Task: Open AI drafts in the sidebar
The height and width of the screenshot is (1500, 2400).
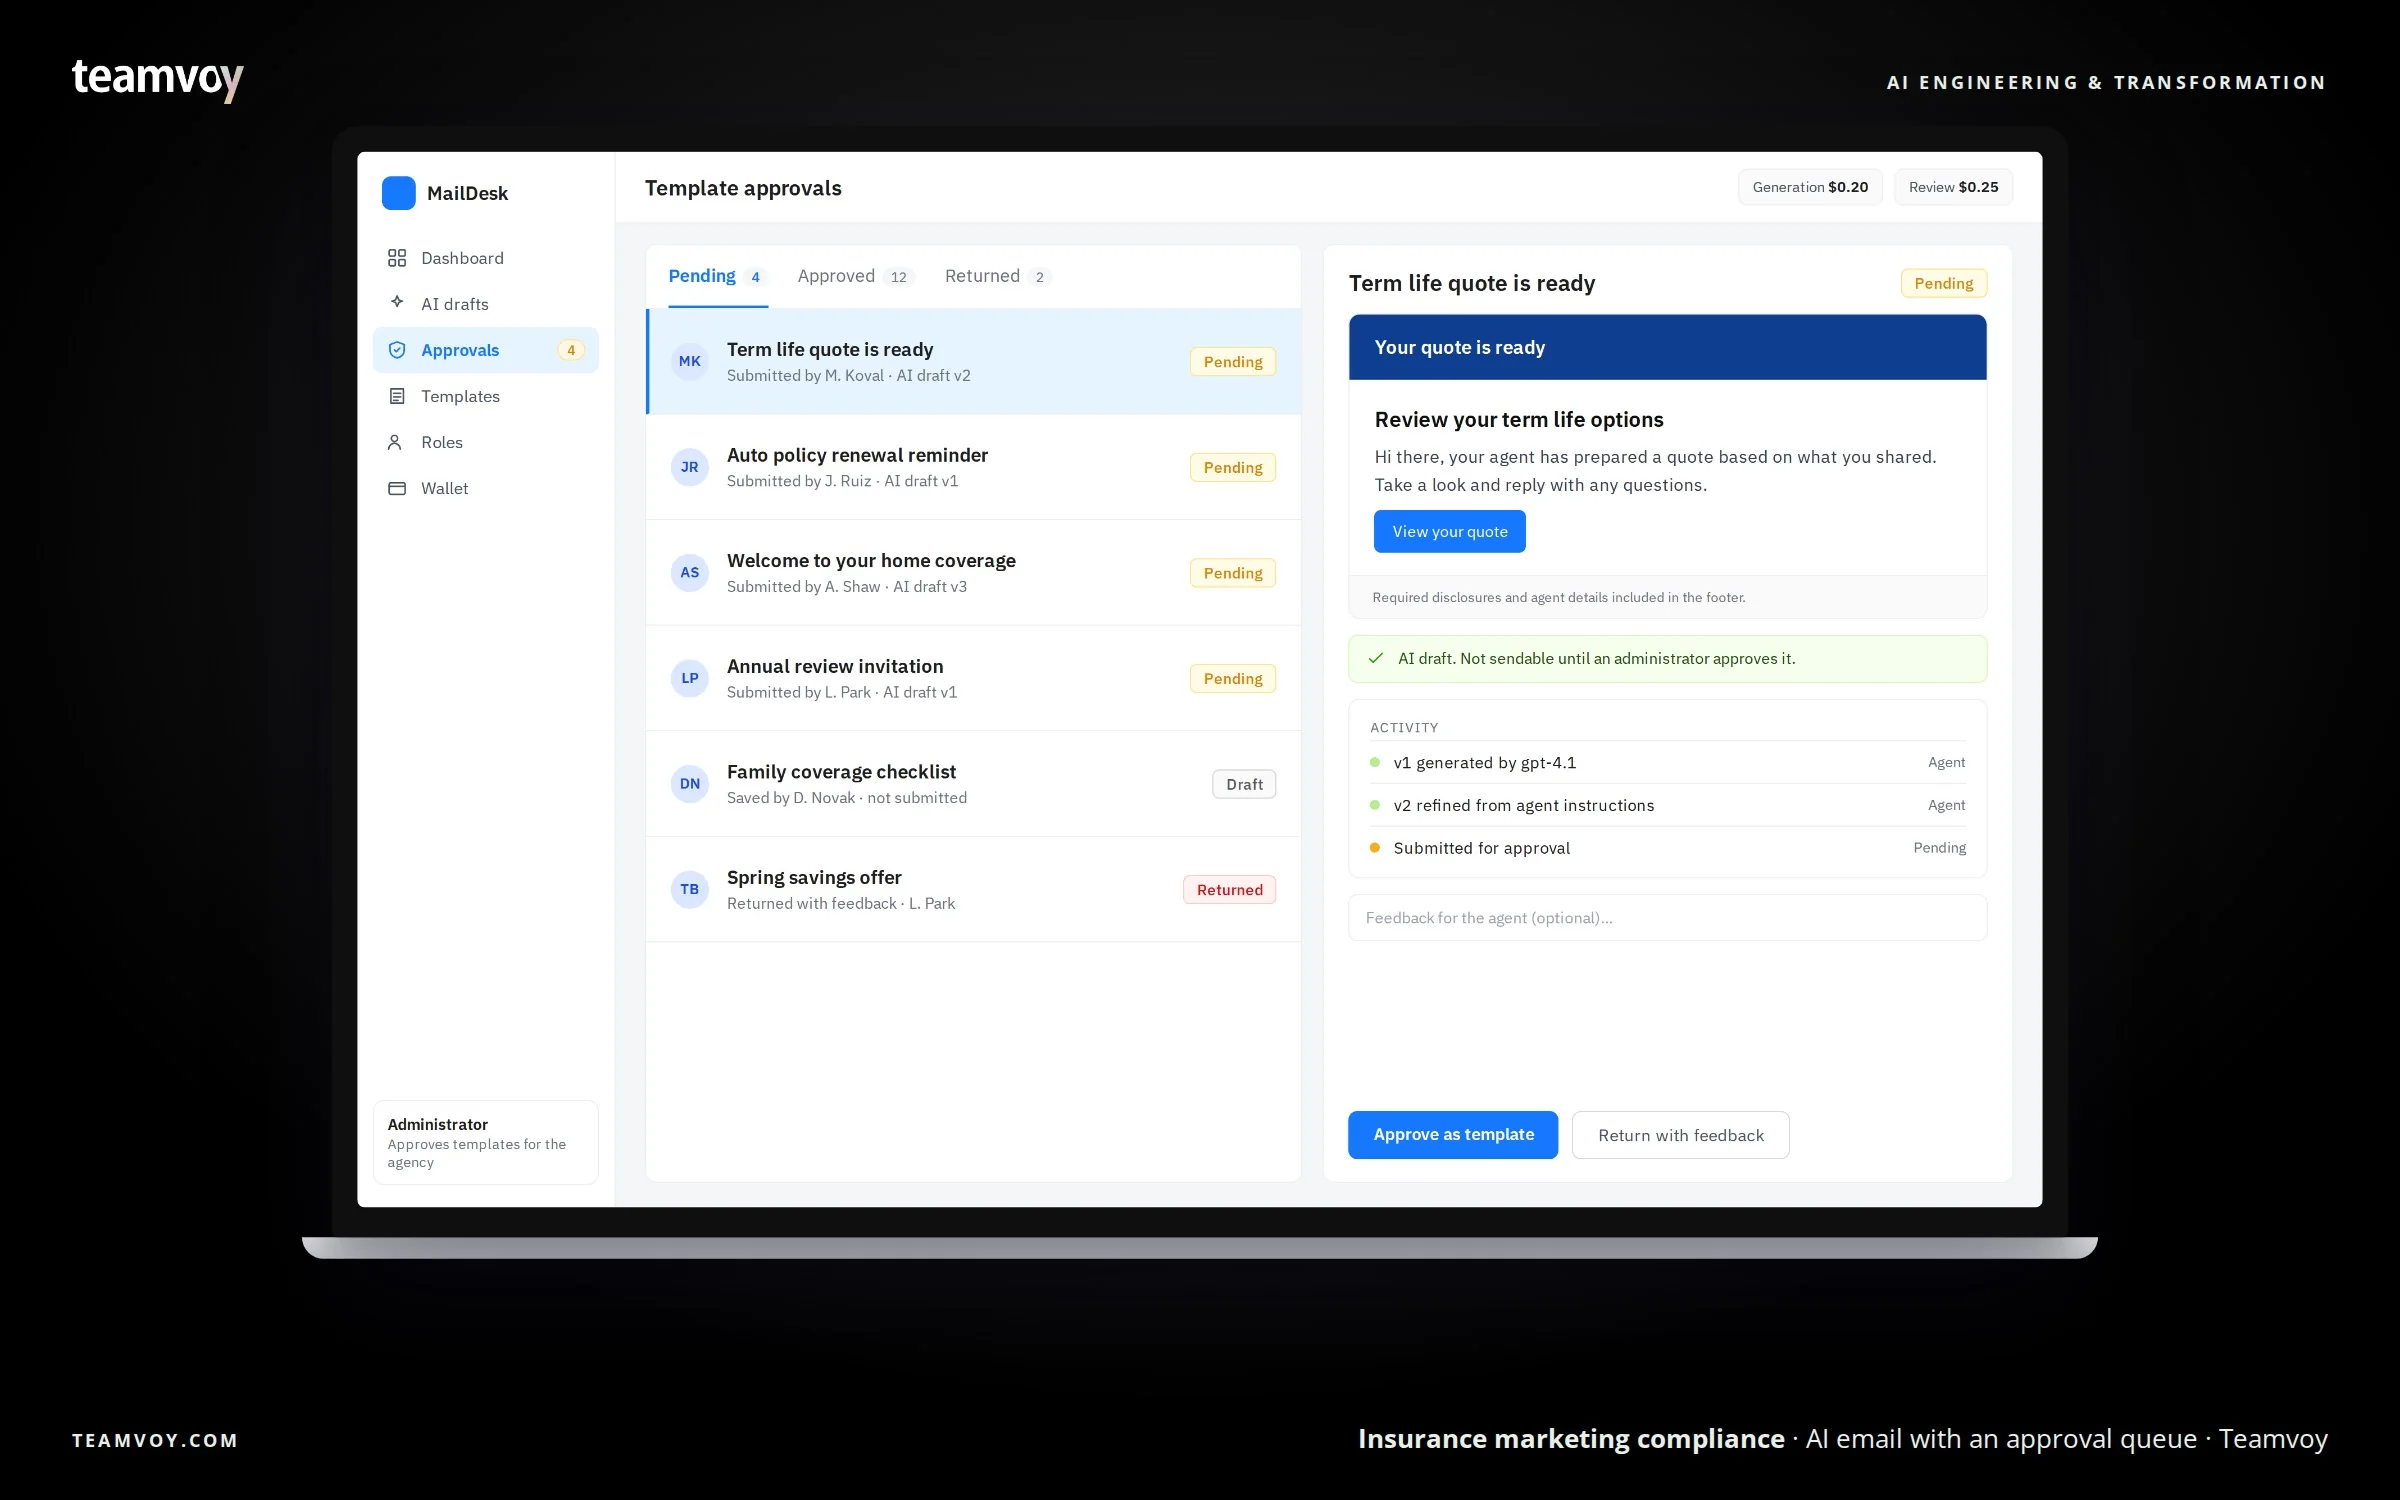Action: (x=486, y=304)
